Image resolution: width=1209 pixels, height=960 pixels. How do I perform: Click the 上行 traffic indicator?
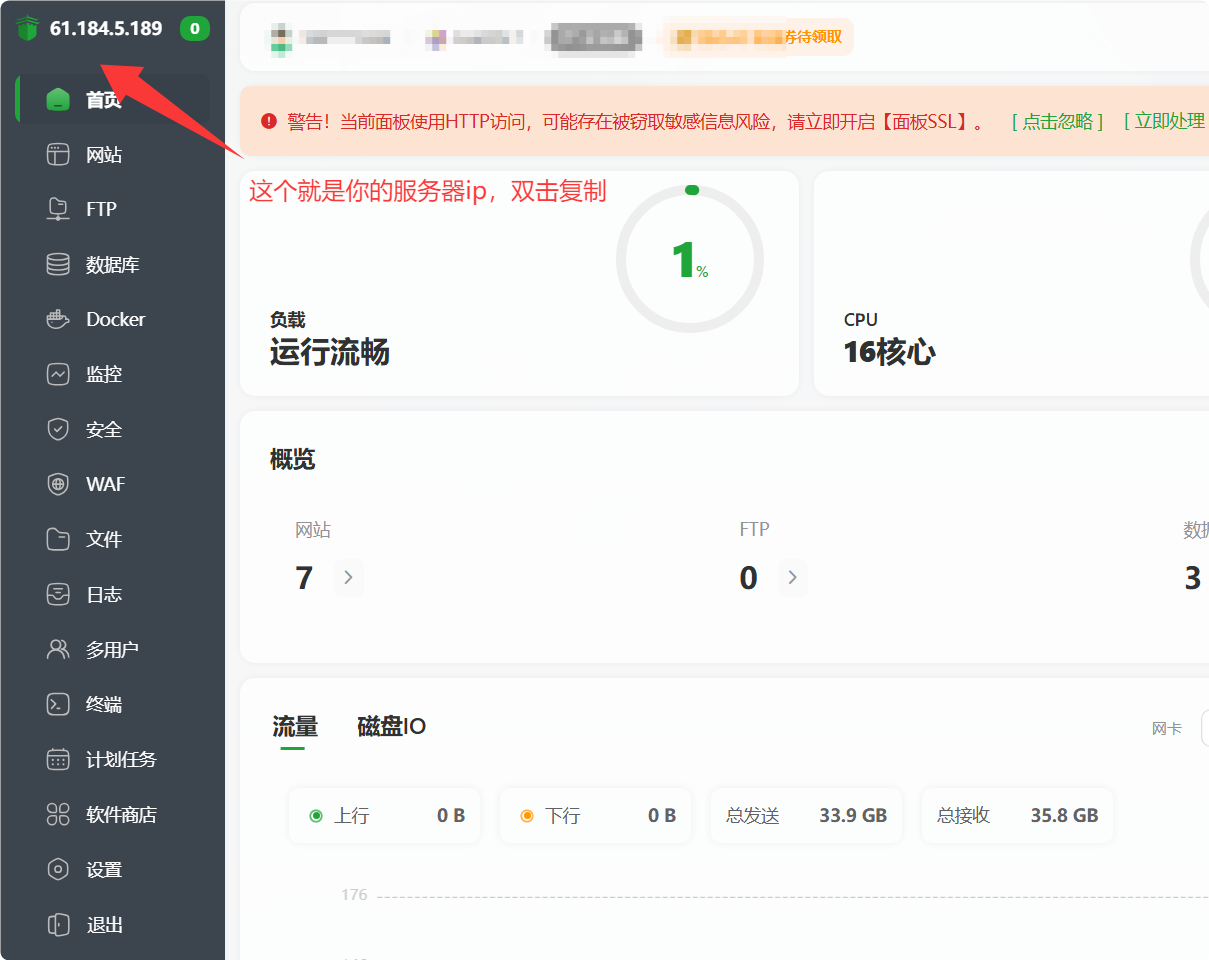click(x=384, y=815)
